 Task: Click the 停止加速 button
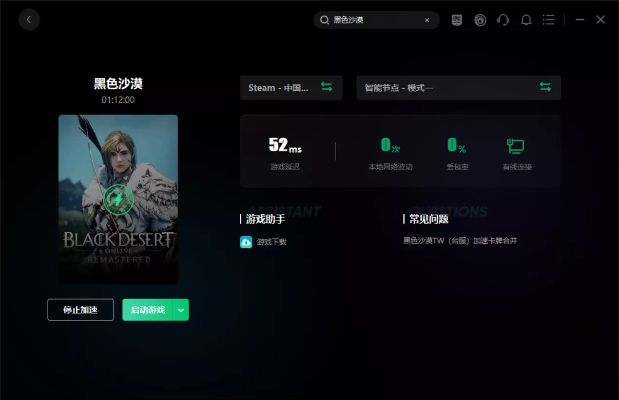click(81, 310)
